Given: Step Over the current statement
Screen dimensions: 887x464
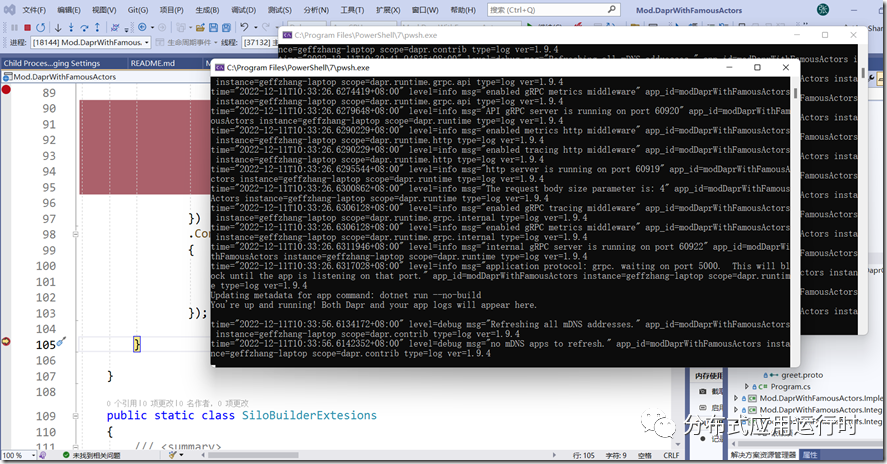Looking at the screenshot, I should (x=84, y=27).
